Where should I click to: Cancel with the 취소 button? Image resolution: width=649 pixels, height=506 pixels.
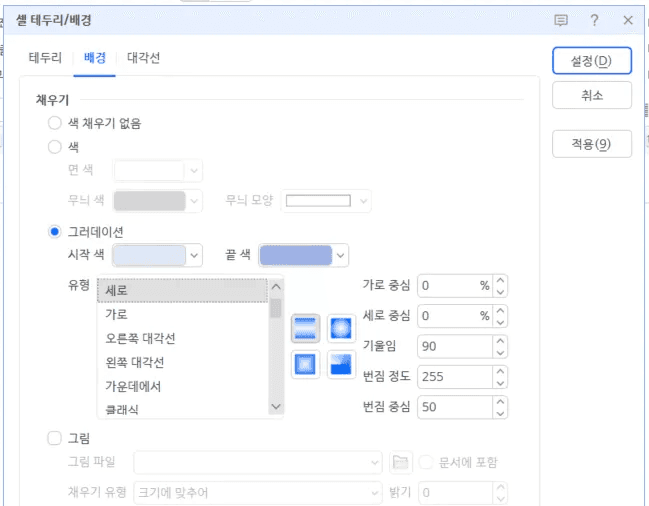tap(592, 95)
